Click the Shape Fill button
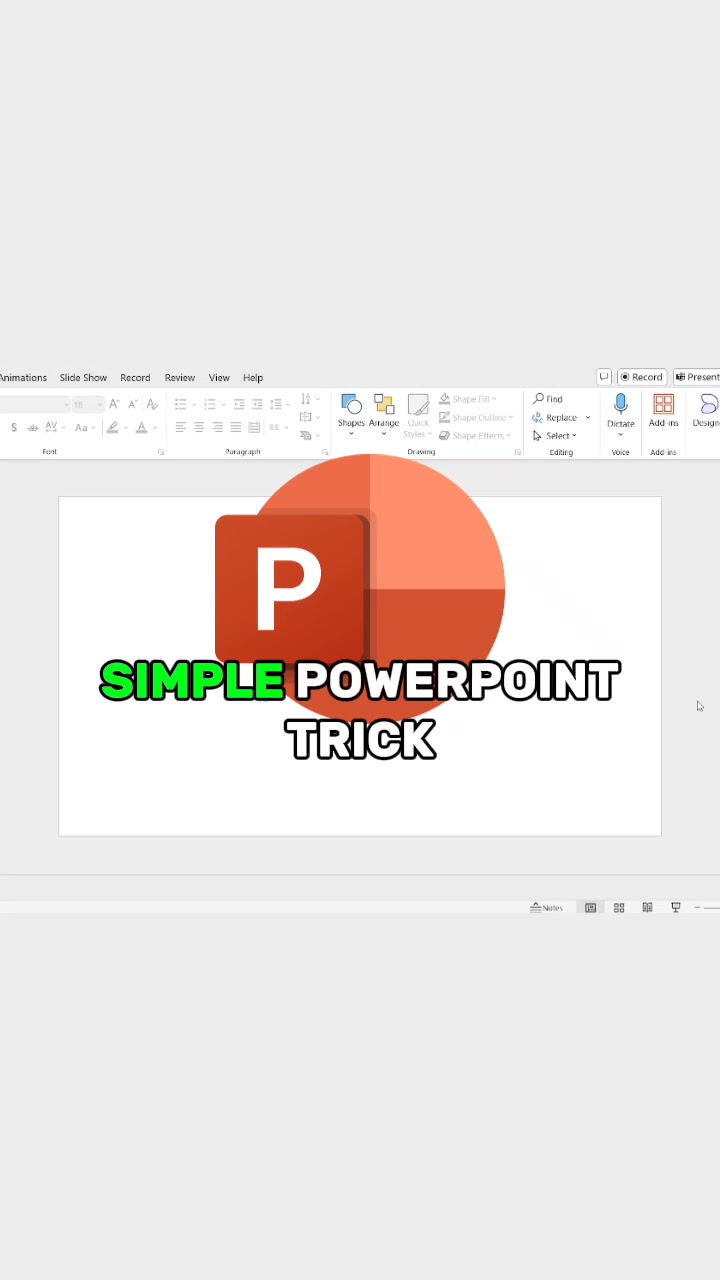 468,399
